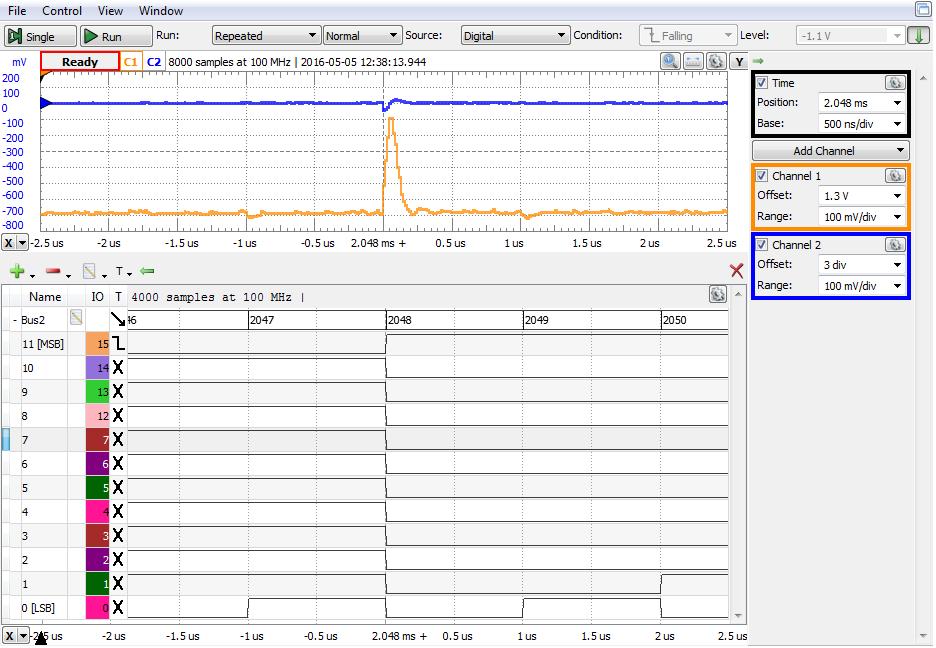
Task: Click the Run button
Action: [x=116, y=36]
